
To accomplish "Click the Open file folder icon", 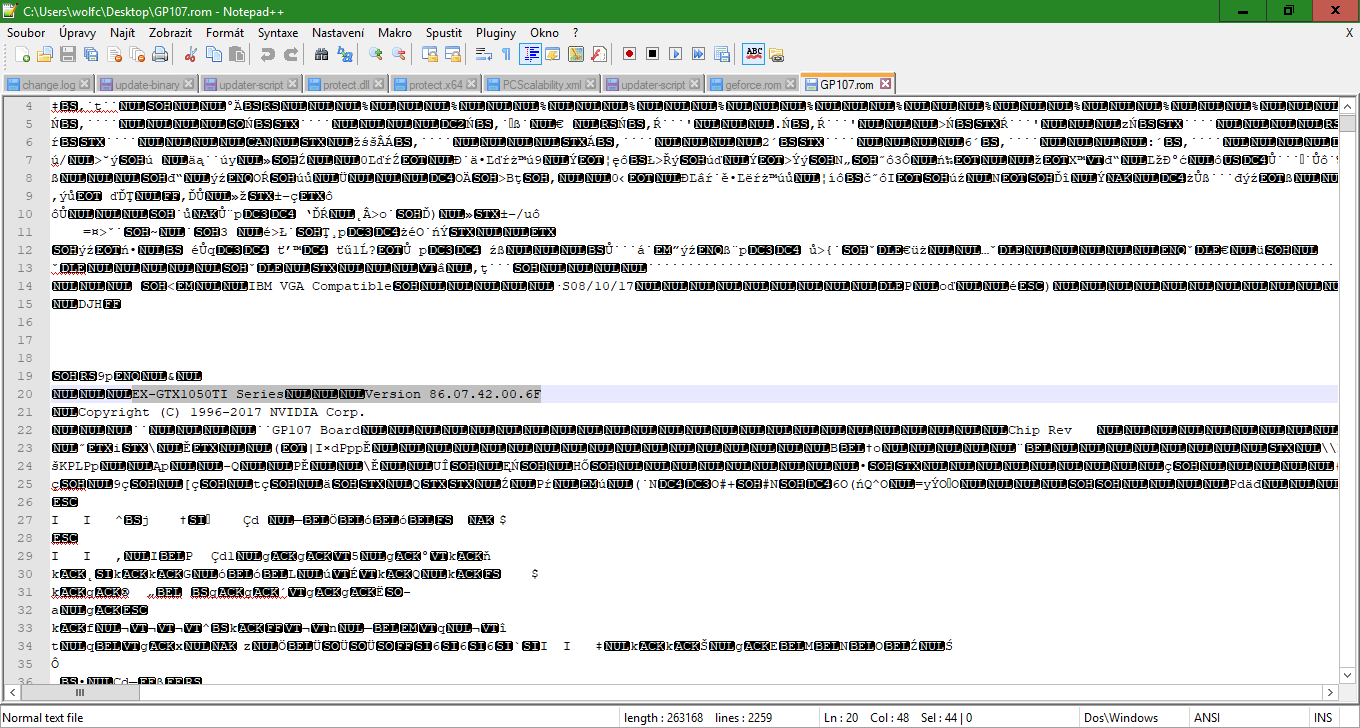I will [45, 54].
